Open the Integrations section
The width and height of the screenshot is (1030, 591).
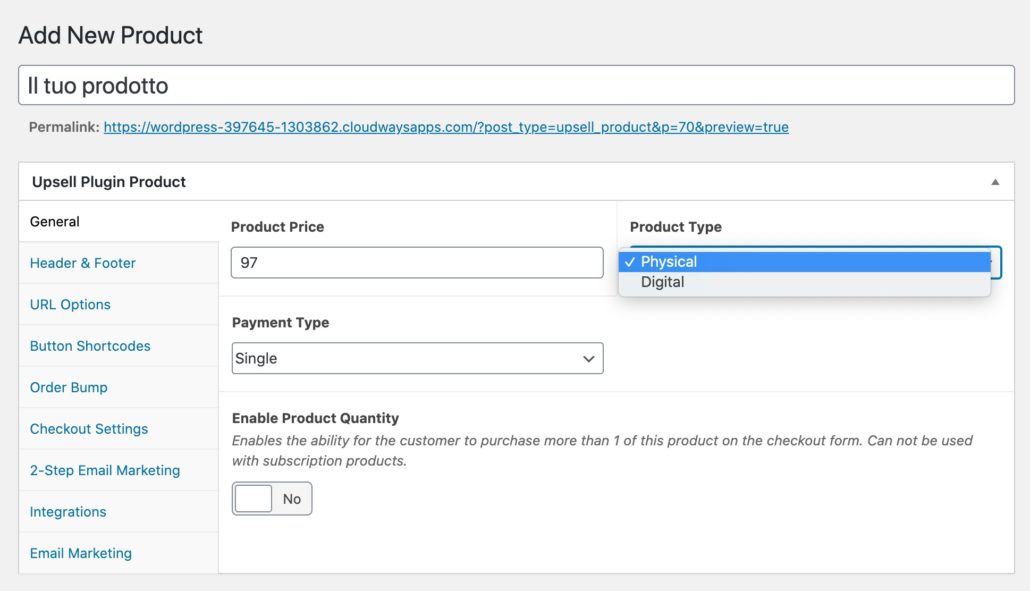pos(67,511)
